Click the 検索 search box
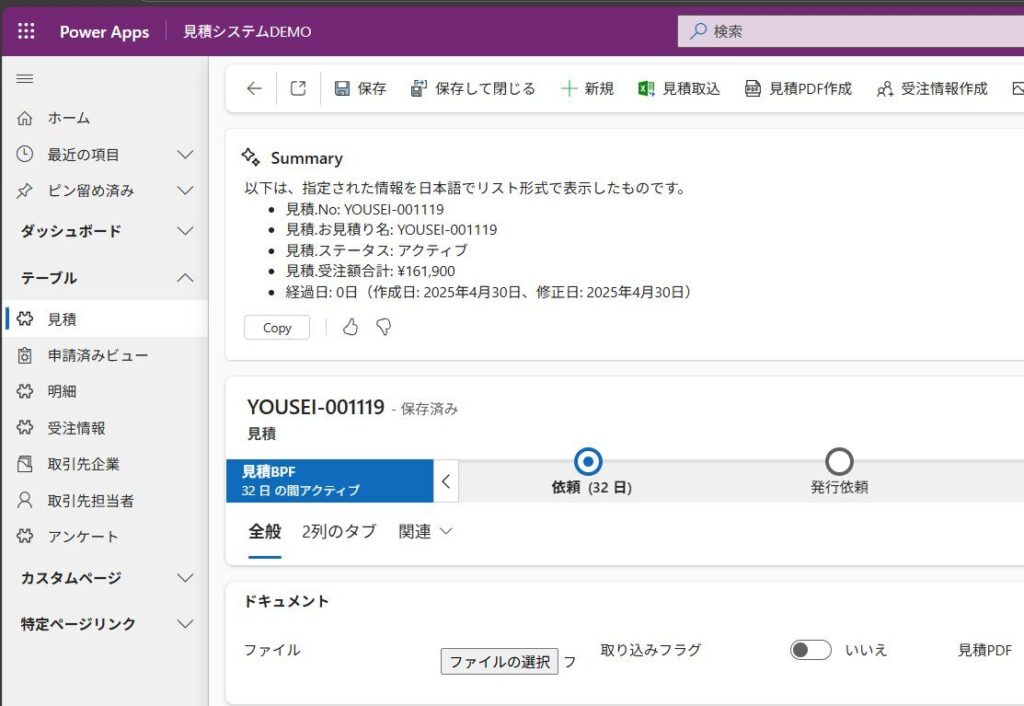 click(x=850, y=32)
